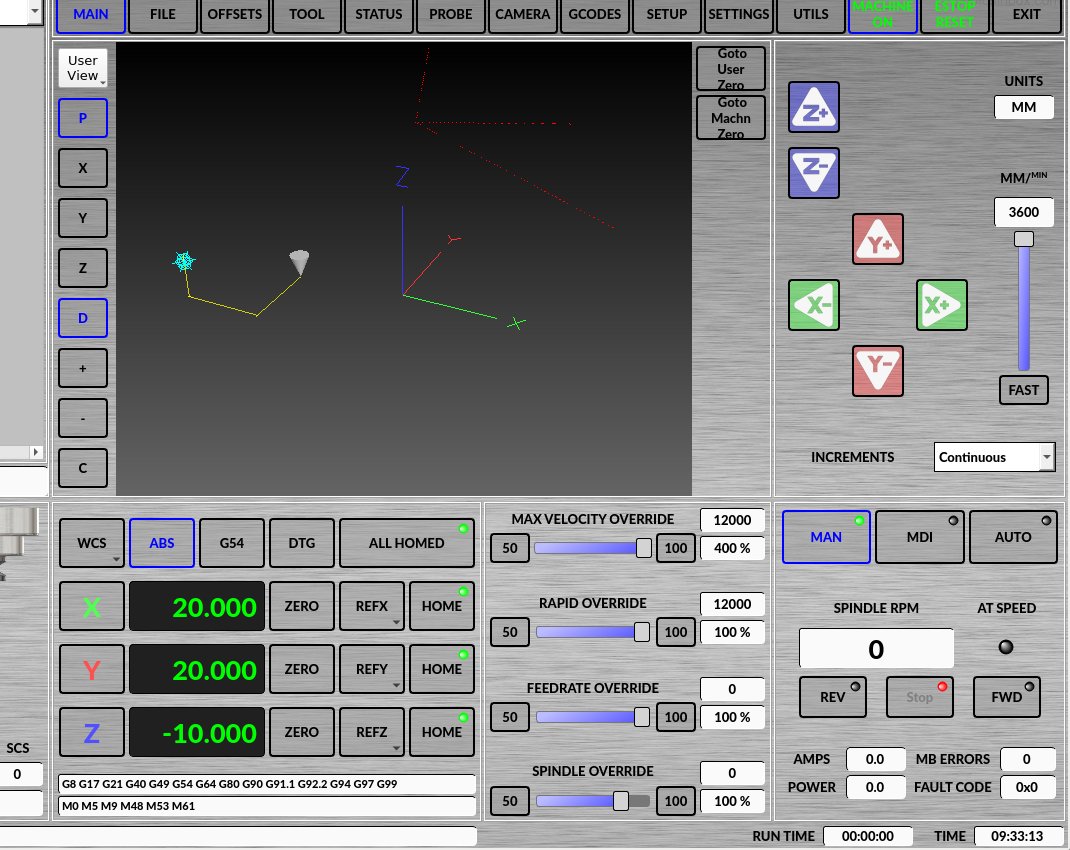Image resolution: width=1070 pixels, height=850 pixels.
Task: Open the MAIN tab
Action: coord(91,15)
